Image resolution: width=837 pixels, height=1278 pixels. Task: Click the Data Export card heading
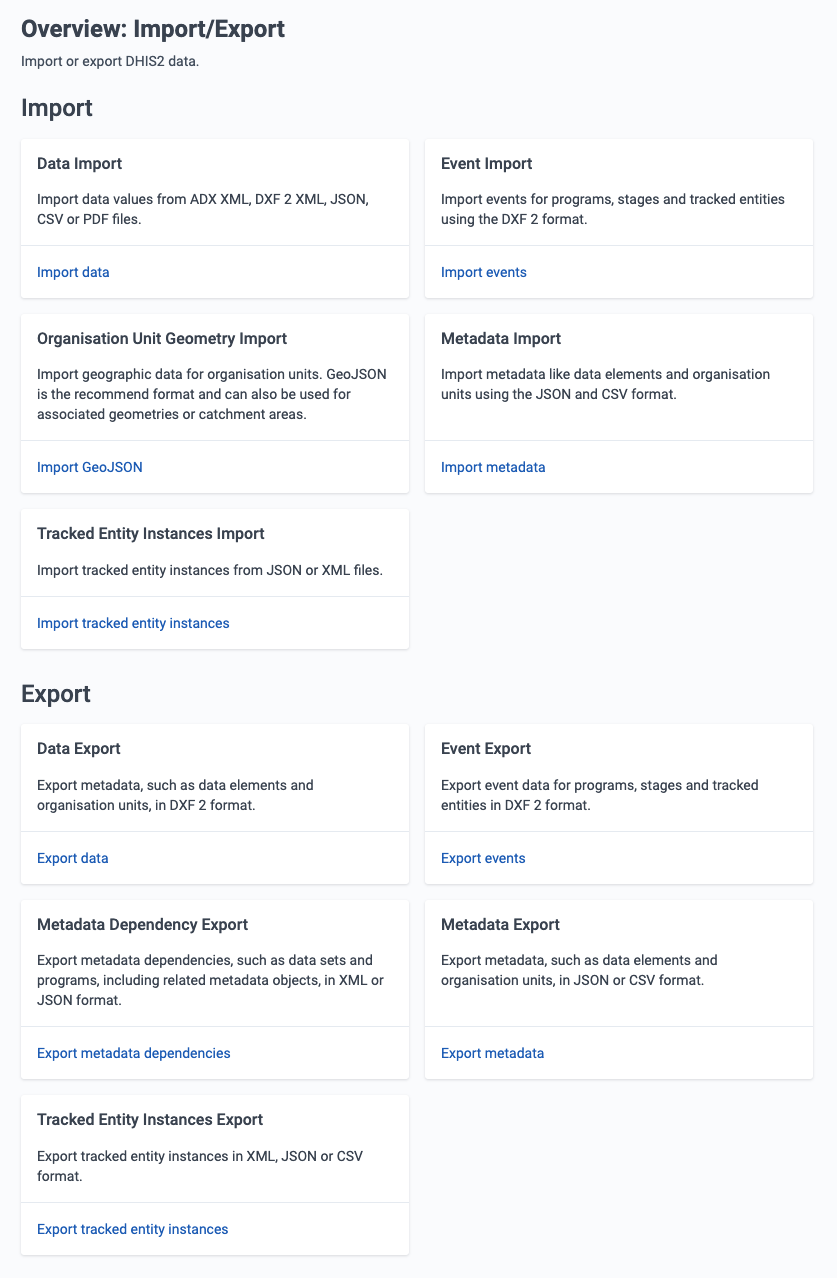[x=79, y=748]
